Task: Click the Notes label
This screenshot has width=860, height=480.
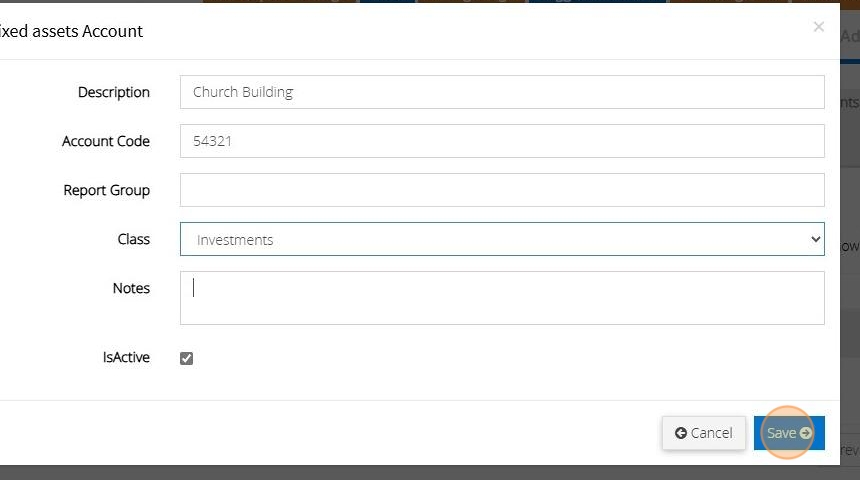Action: (x=131, y=288)
